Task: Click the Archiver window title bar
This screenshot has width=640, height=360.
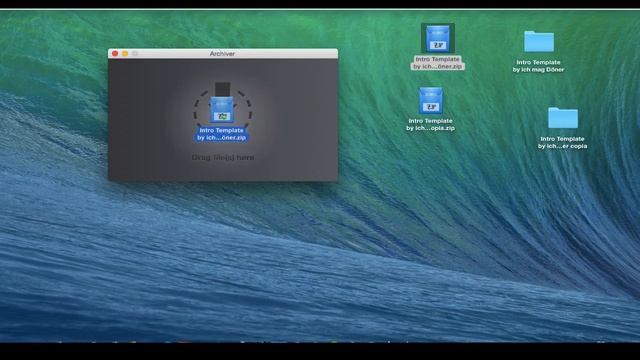Action: pos(223,53)
